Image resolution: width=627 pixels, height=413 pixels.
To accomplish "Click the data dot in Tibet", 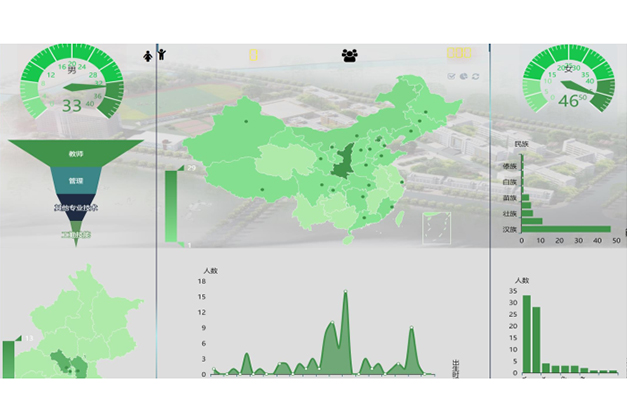I will click(262, 190).
